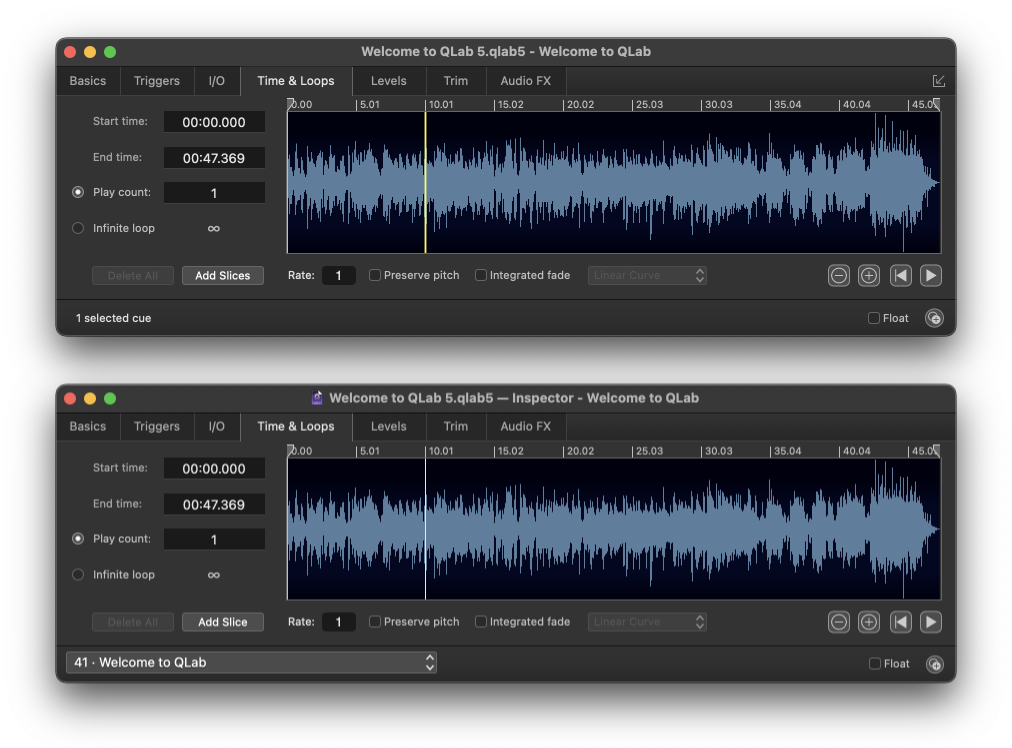Image resolution: width=1012 pixels, height=748 pixels.
Task: Open Triggers tab in bottom Inspector window
Action: tap(157, 427)
